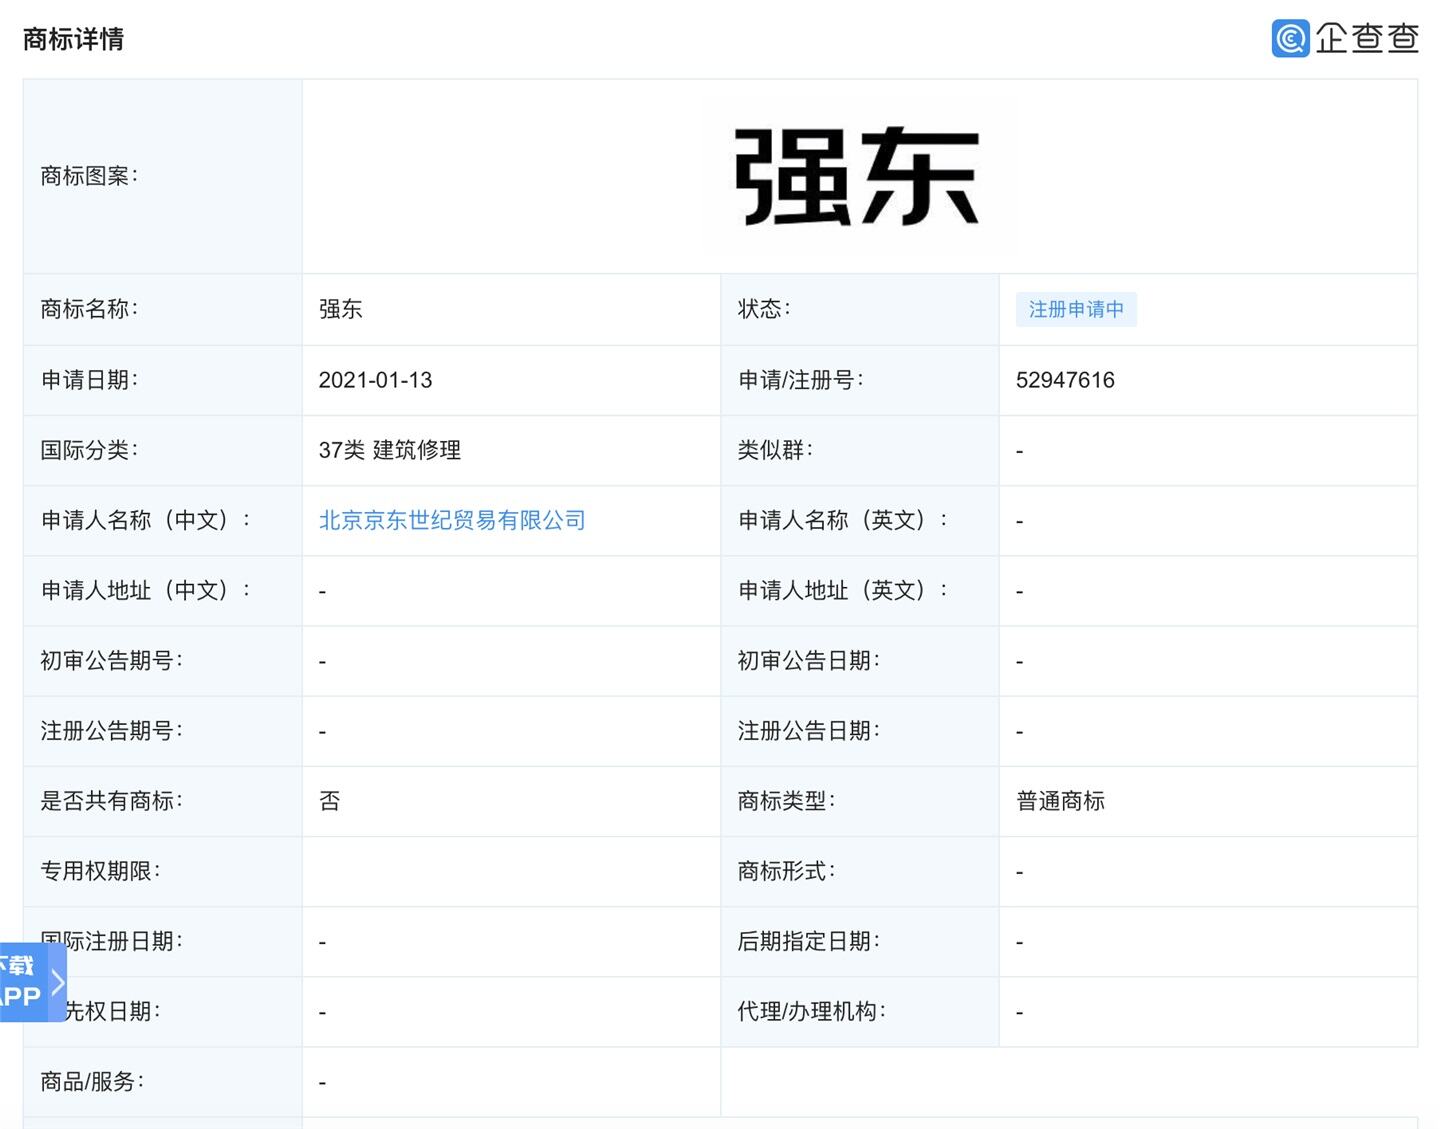Select the 普通商标 type value
This screenshot has height=1129, width=1440.
click(x=1060, y=801)
